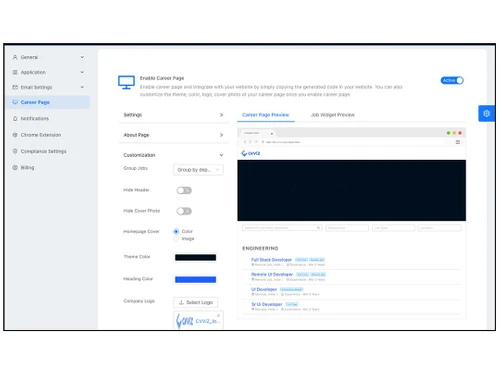The height and width of the screenshot is (375, 500).
Task: Collapse the Customization section chevron
Action: point(221,155)
